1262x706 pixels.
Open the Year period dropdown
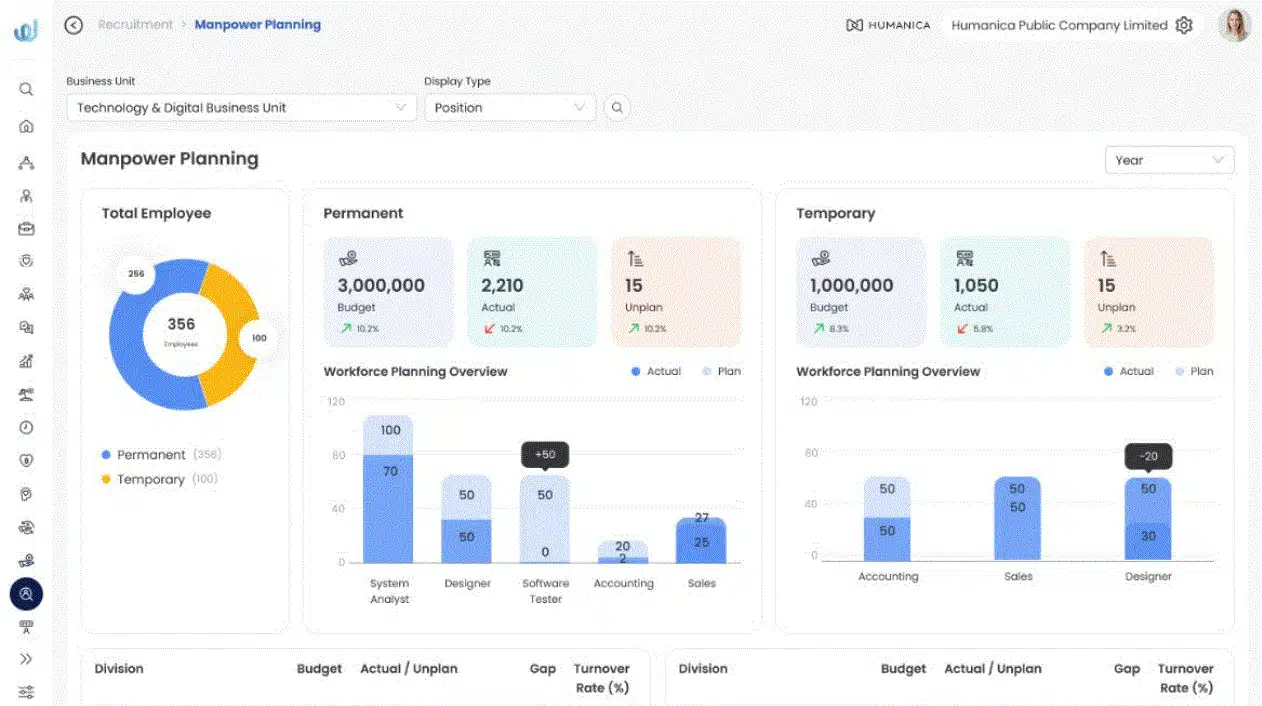pos(1168,160)
